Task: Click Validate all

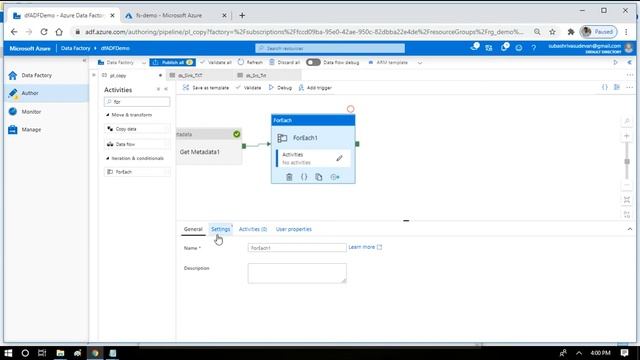Action: coord(216,62)
